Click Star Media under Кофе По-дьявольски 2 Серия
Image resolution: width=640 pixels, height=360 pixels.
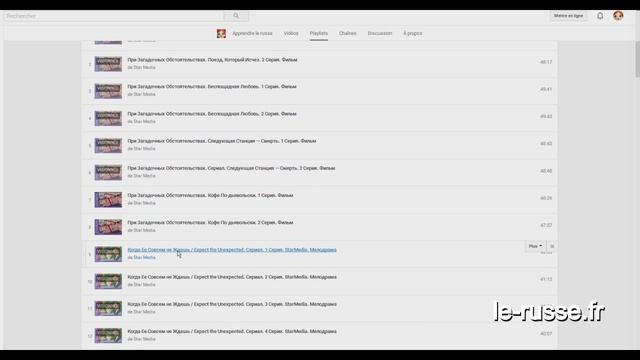click(144, 230)
